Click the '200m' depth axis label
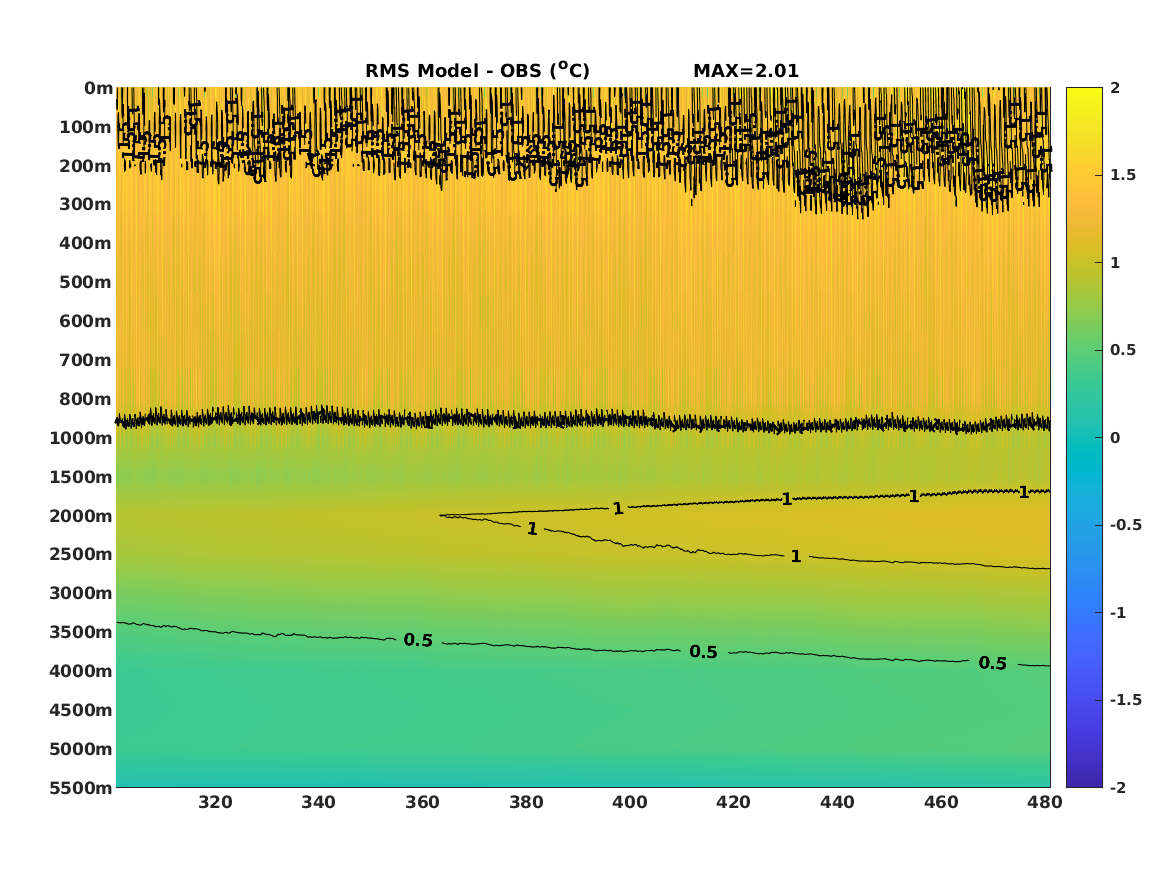The image size is (1167, 875). click(x=86, y=166)
